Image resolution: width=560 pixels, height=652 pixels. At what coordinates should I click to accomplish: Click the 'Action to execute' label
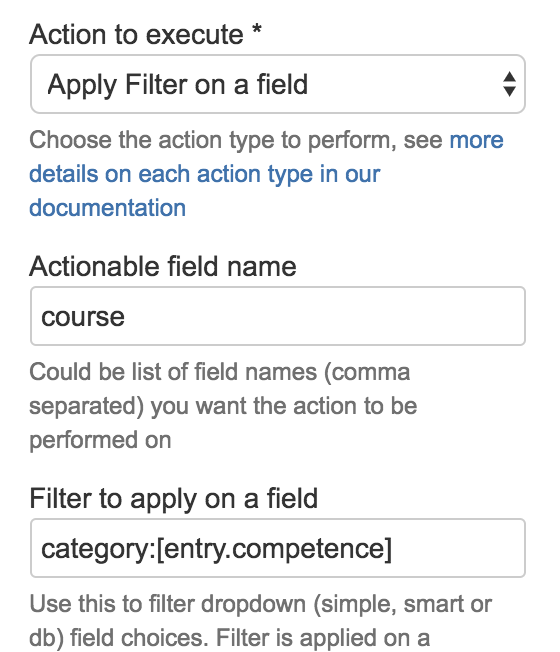136,34
